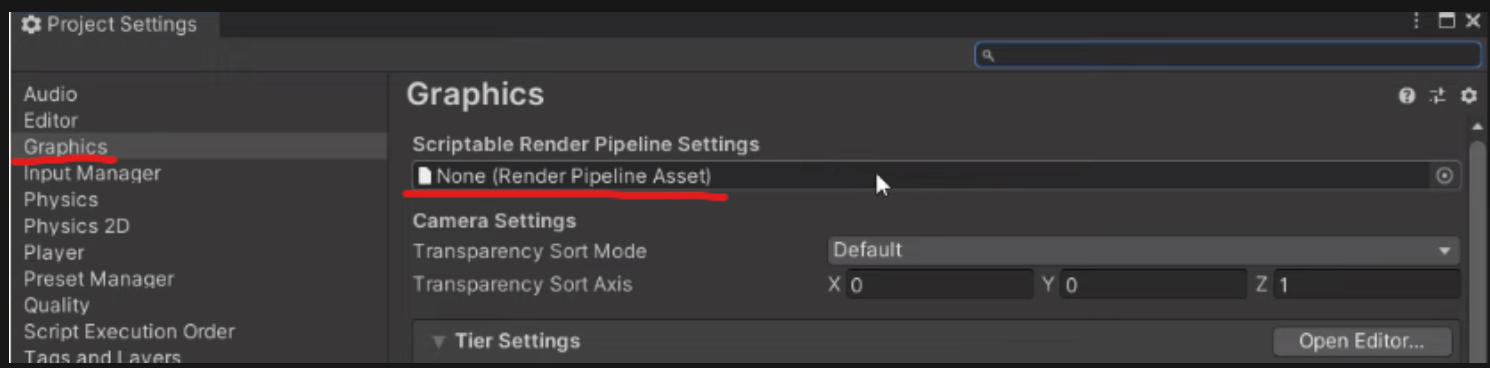1490x368 pixels.
Task: Open the Graphics settings gear menu
Action: point(1468,96)
